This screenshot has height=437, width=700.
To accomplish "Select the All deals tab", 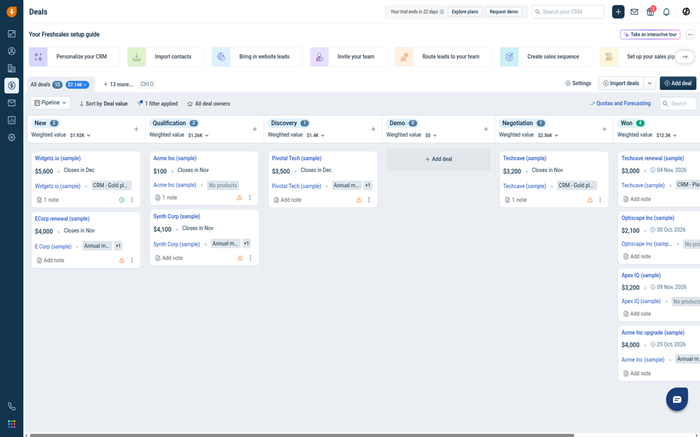I will (40, 84).
